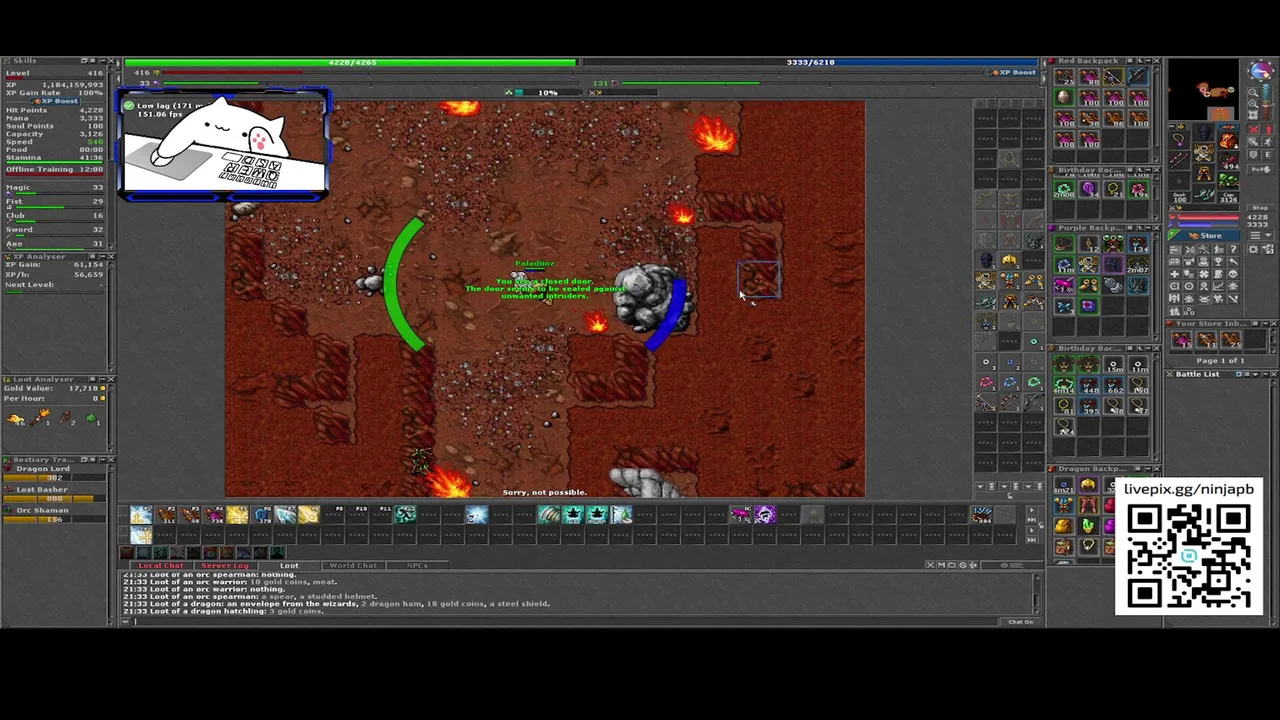
Task: Click the gold coins in Loot Analyser
Action: [x=17, y=420]
